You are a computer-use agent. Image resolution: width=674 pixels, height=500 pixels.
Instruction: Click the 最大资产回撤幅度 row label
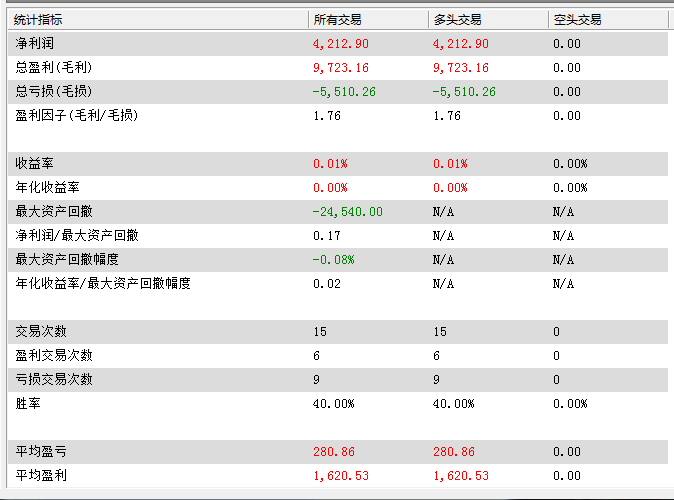pos(64,260)
